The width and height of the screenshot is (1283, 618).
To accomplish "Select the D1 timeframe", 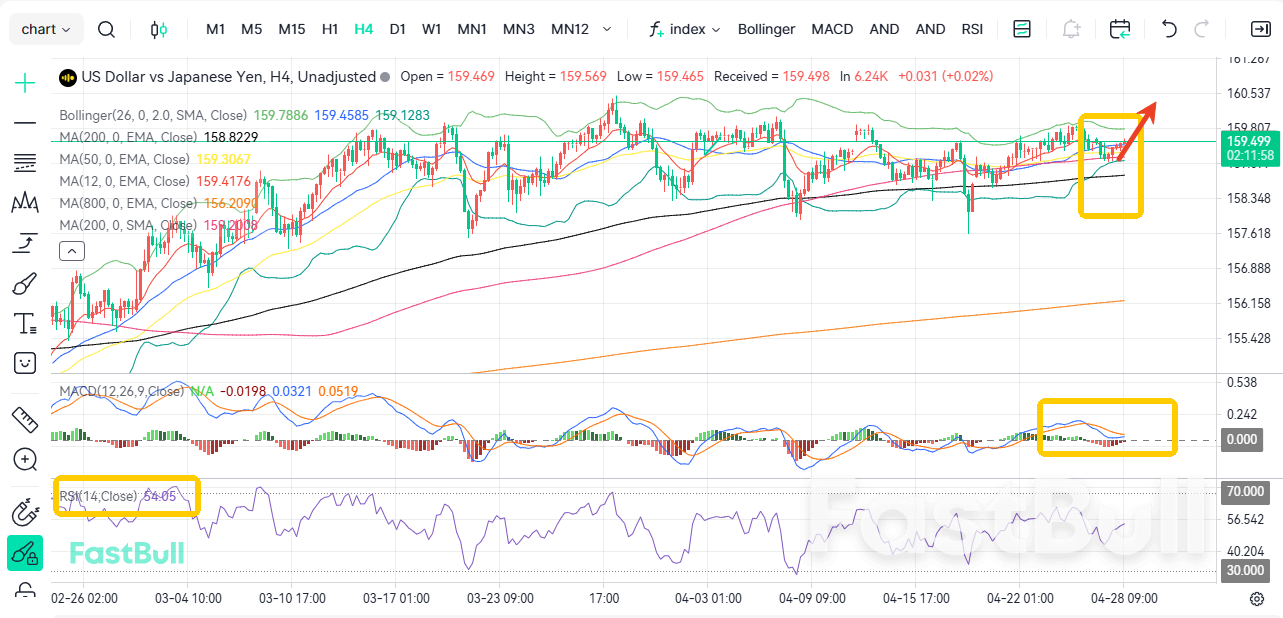I will pyautogui.click(x=397, y=29).
